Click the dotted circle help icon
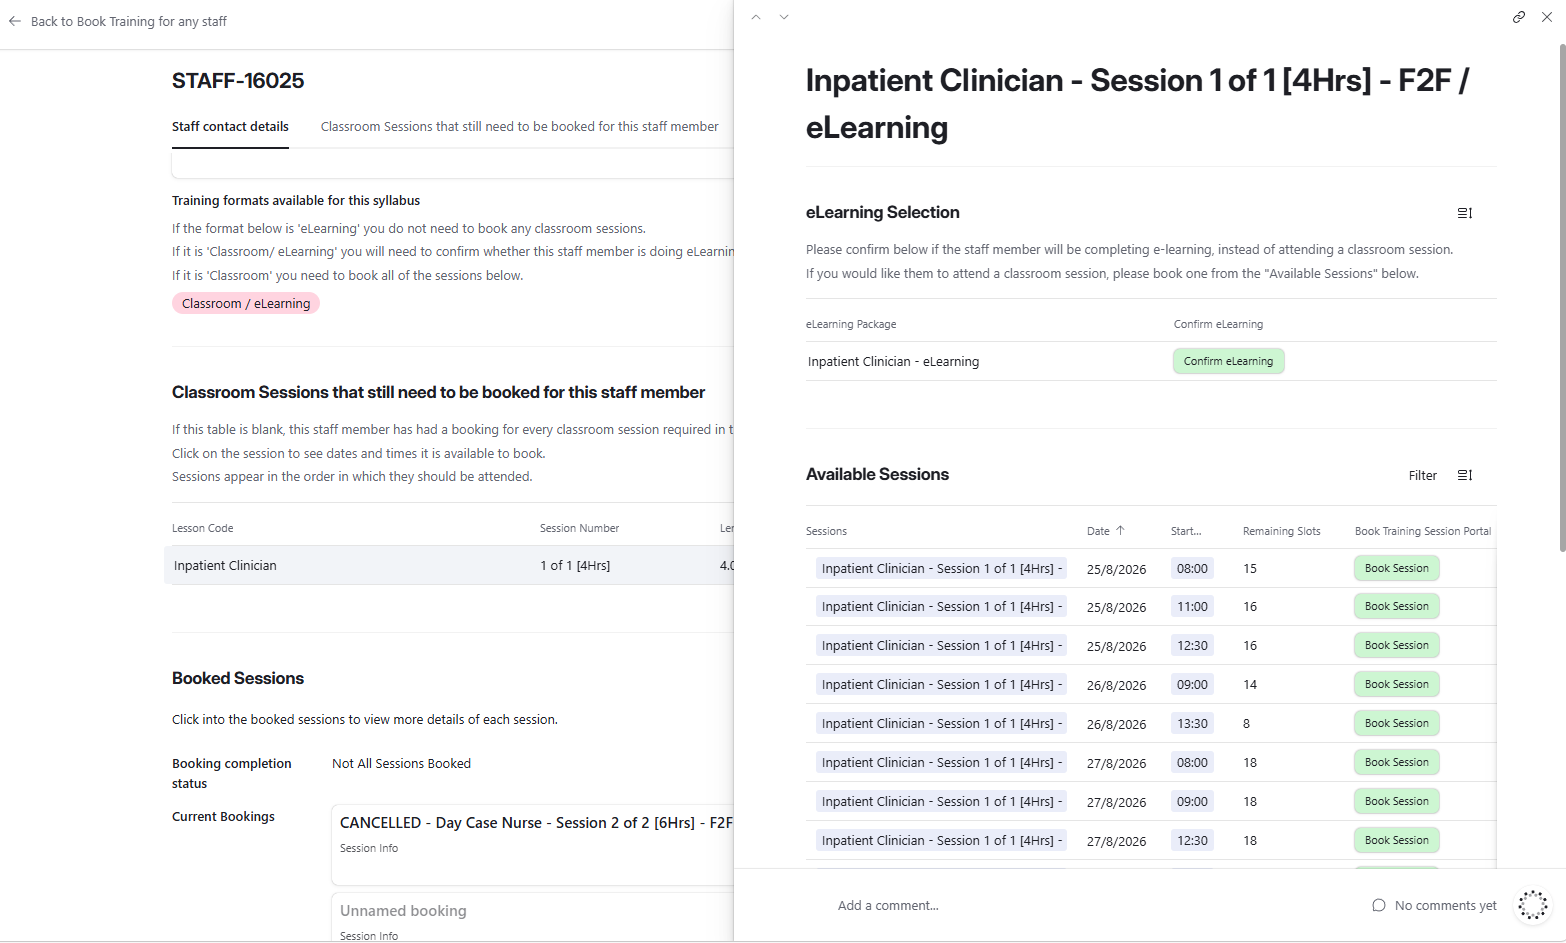Viewport: 1566px width, 943px height. coord(1533,905)
